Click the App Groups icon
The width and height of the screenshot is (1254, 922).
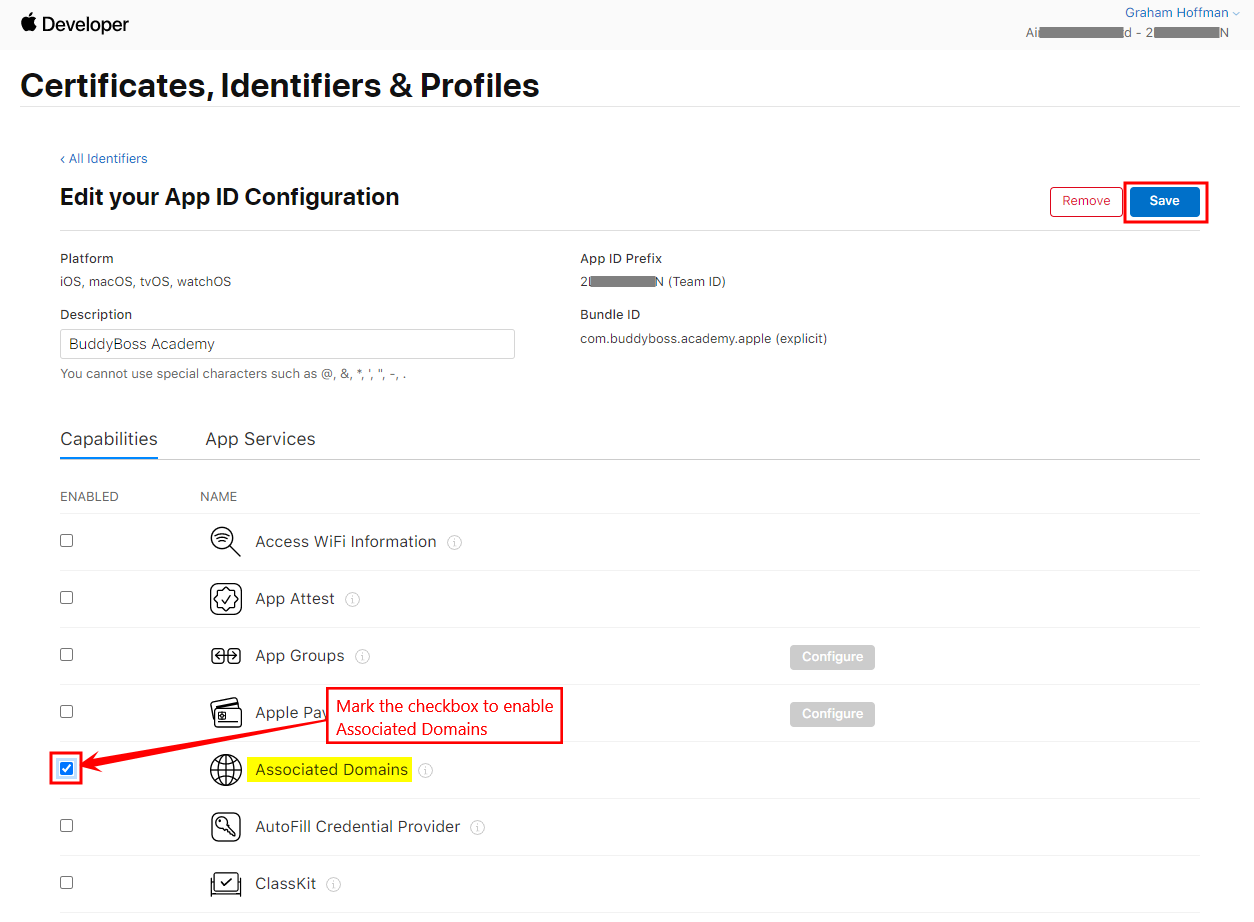pos(226,656)
